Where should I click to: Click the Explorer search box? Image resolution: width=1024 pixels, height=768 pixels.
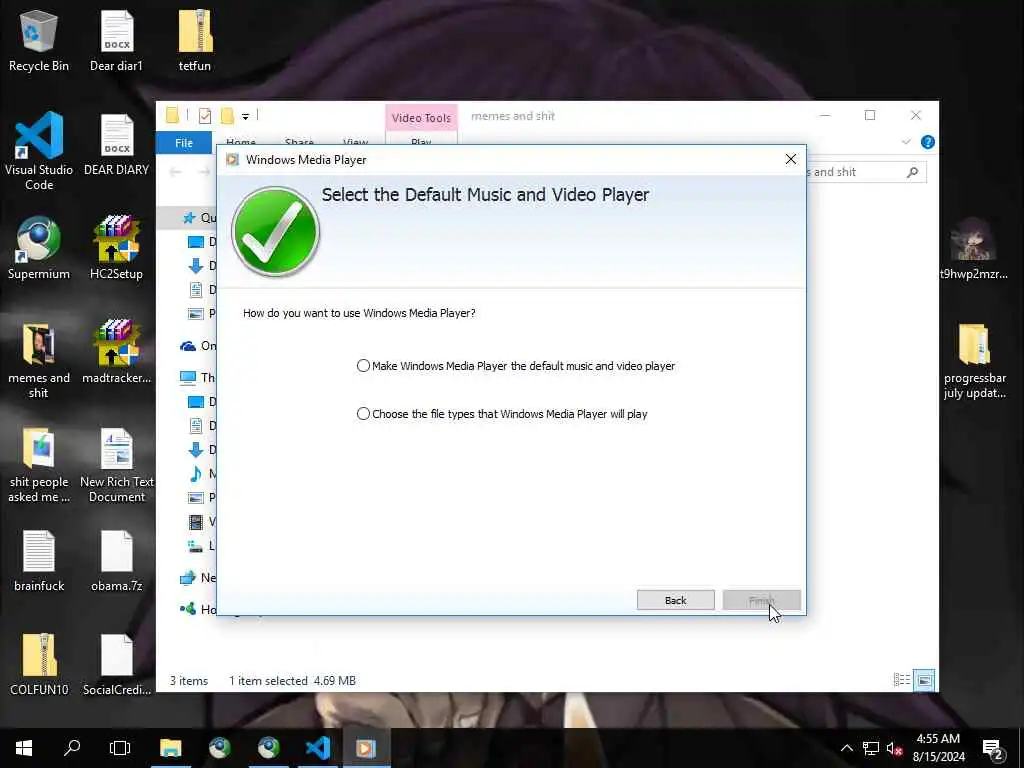tap(866, 172)
